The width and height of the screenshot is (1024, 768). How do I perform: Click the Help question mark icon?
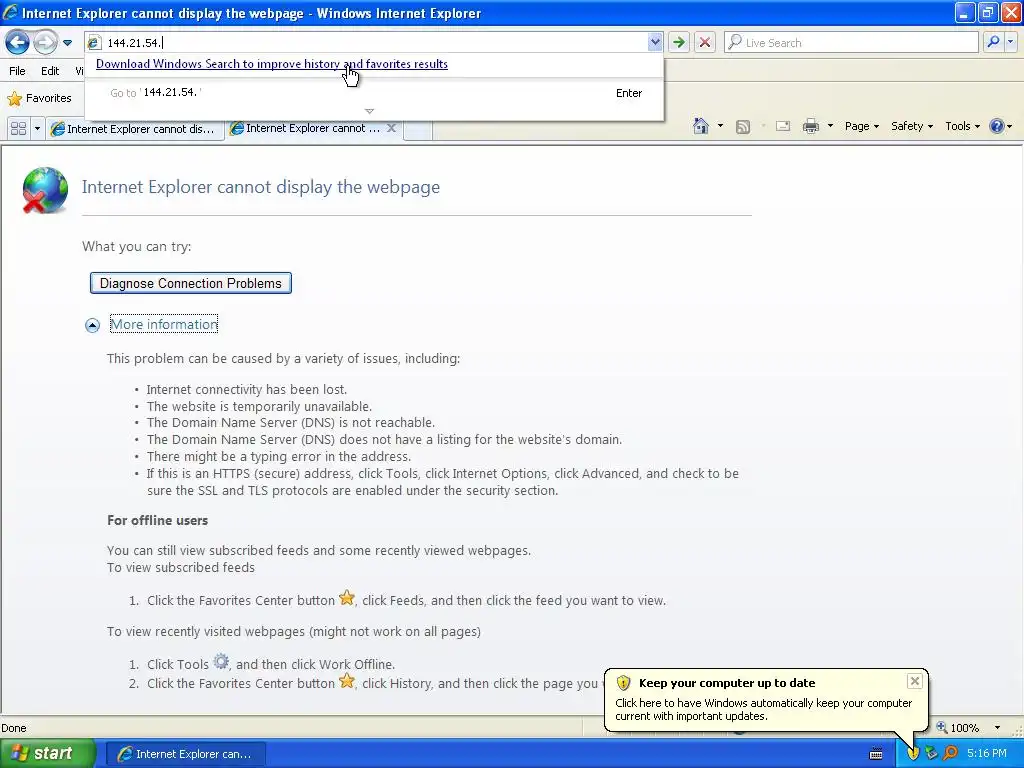pyautogui.click(x=997, y=126)
